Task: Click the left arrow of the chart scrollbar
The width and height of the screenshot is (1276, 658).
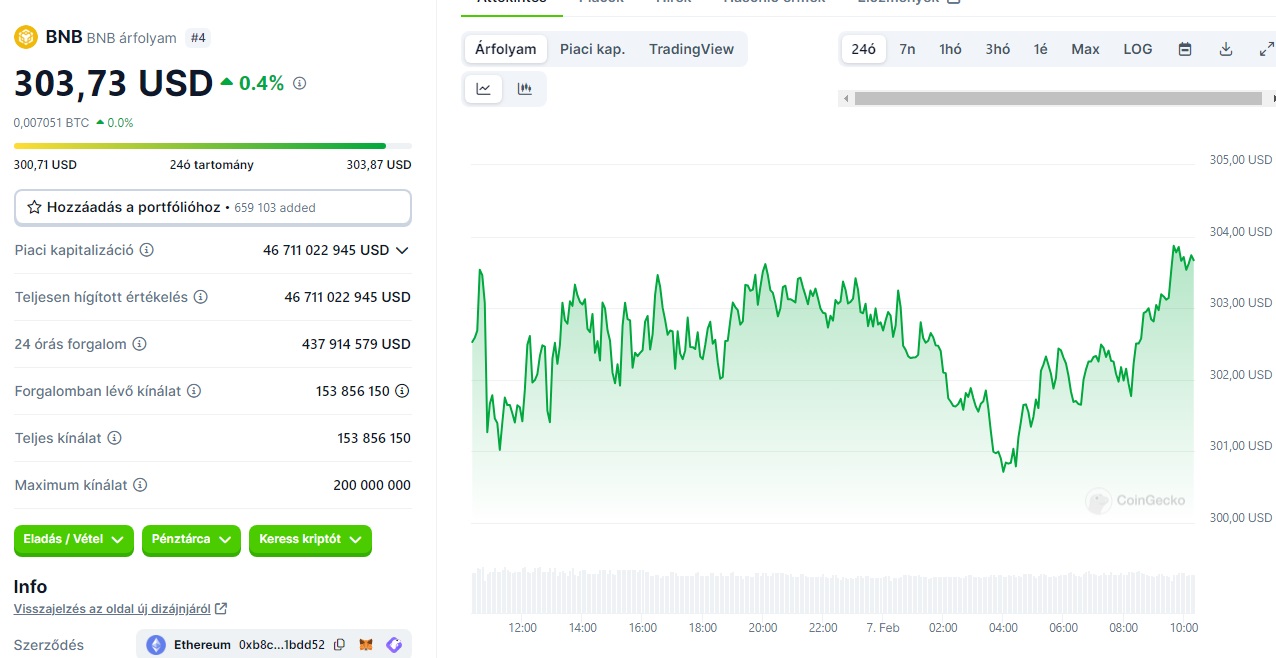Action: coord(846,98)
